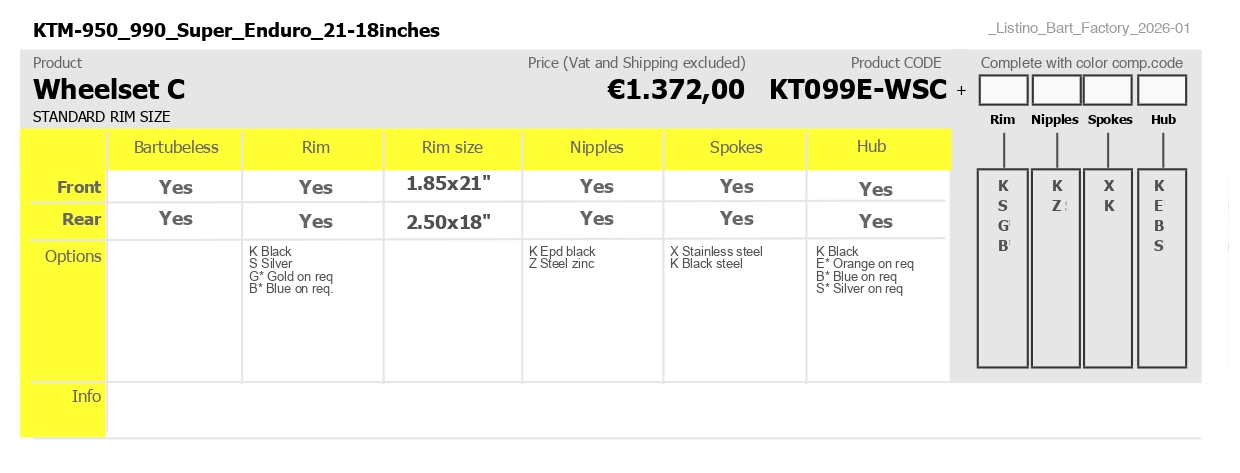Click the Wheelset C product title
Viewport: 1240px width, 473px height.
[109, 90]
